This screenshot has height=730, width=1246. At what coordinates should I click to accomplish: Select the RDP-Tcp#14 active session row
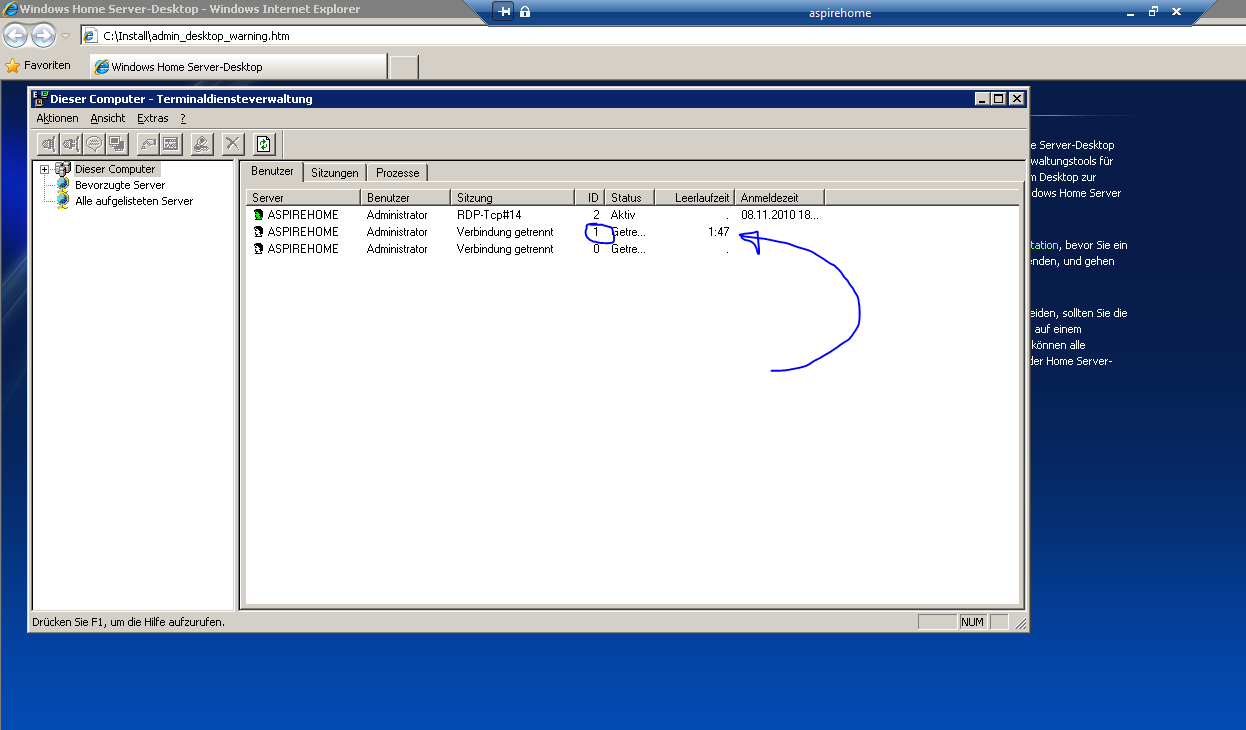pos(489,215)
